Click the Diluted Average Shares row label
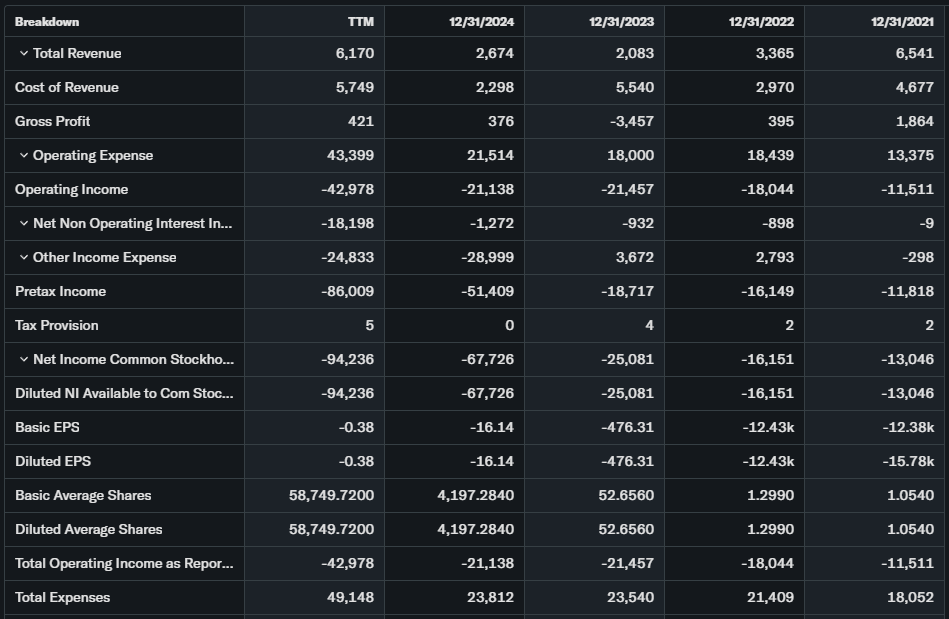949x619 pixels. point(89,529)
